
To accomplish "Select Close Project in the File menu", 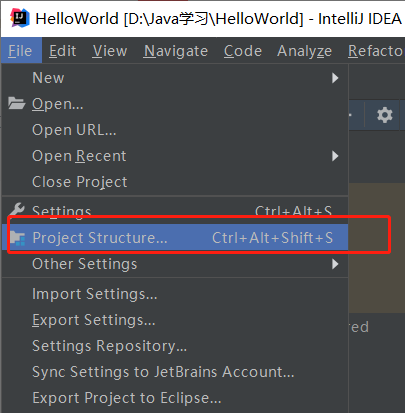I will tap(175, 182).
